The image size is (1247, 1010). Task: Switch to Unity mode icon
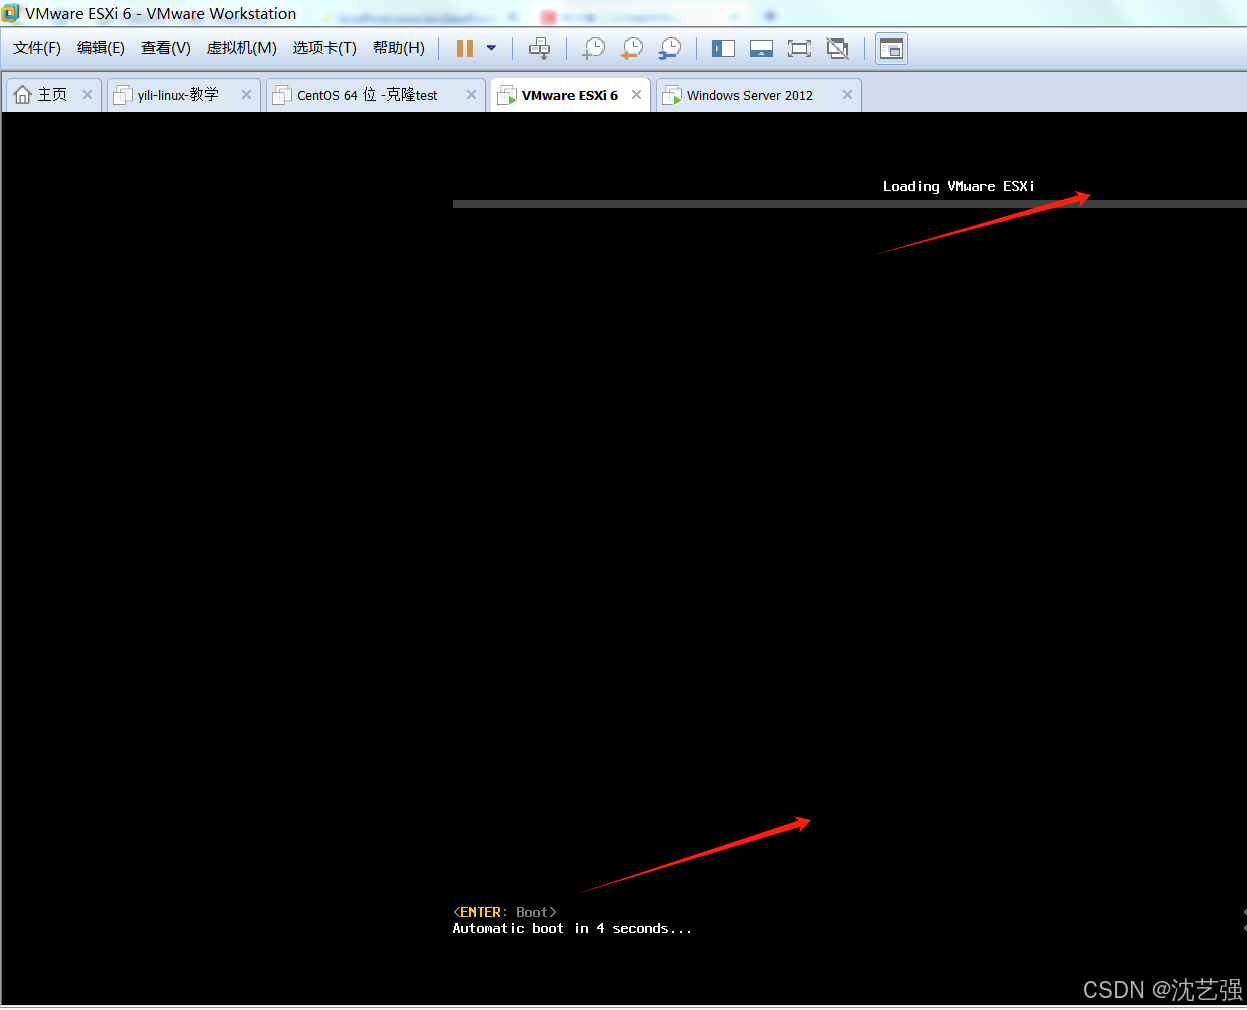click(x=837, y=48)
